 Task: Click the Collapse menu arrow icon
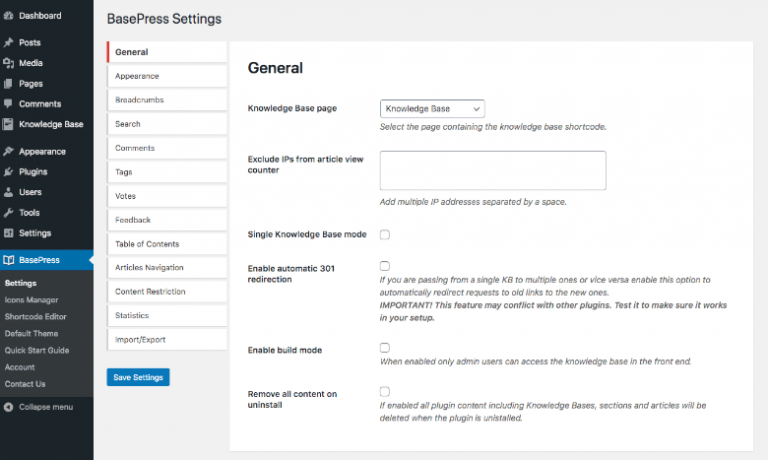[x=8, y=407]
